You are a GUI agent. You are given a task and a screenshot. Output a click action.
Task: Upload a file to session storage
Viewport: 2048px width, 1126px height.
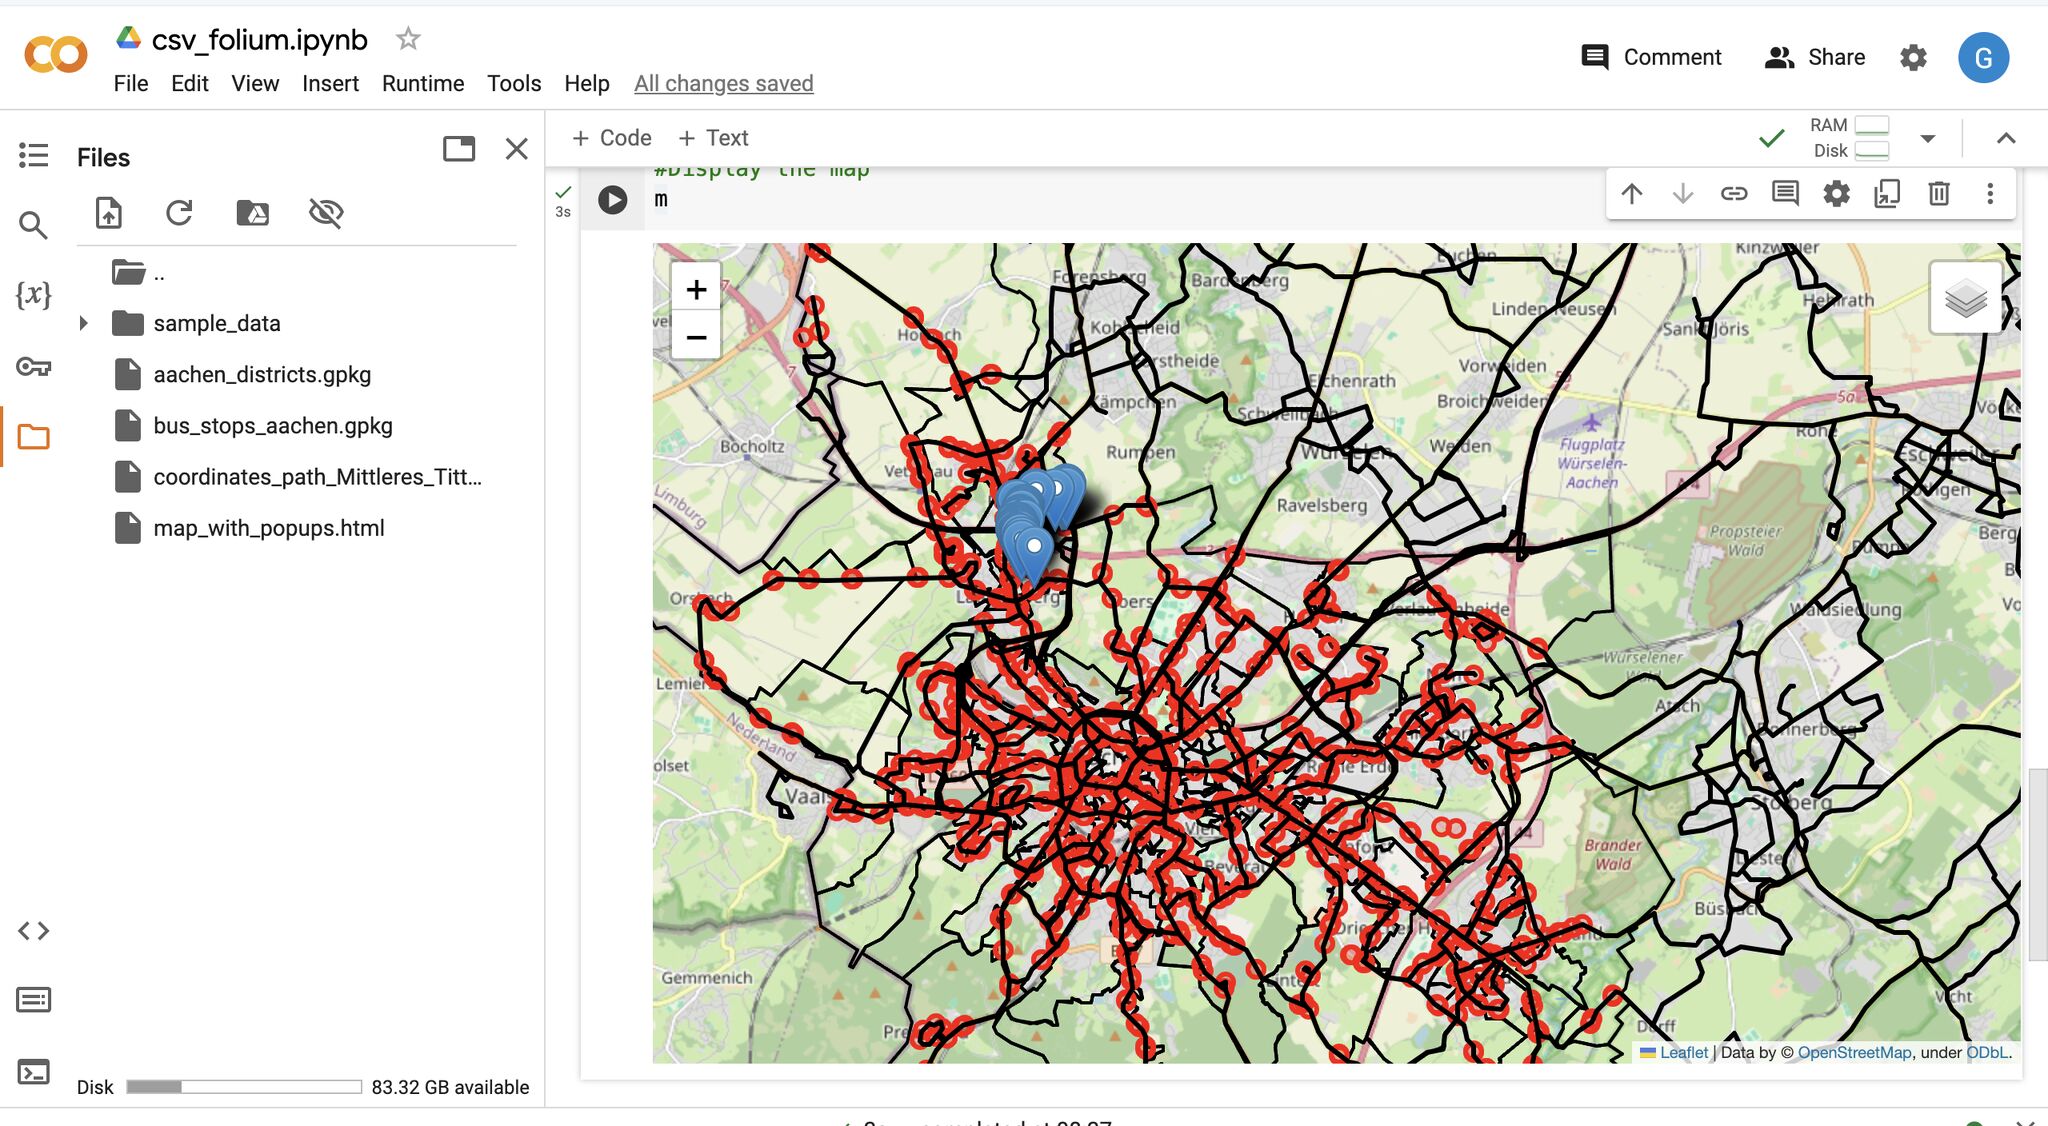tap(108, 212)
